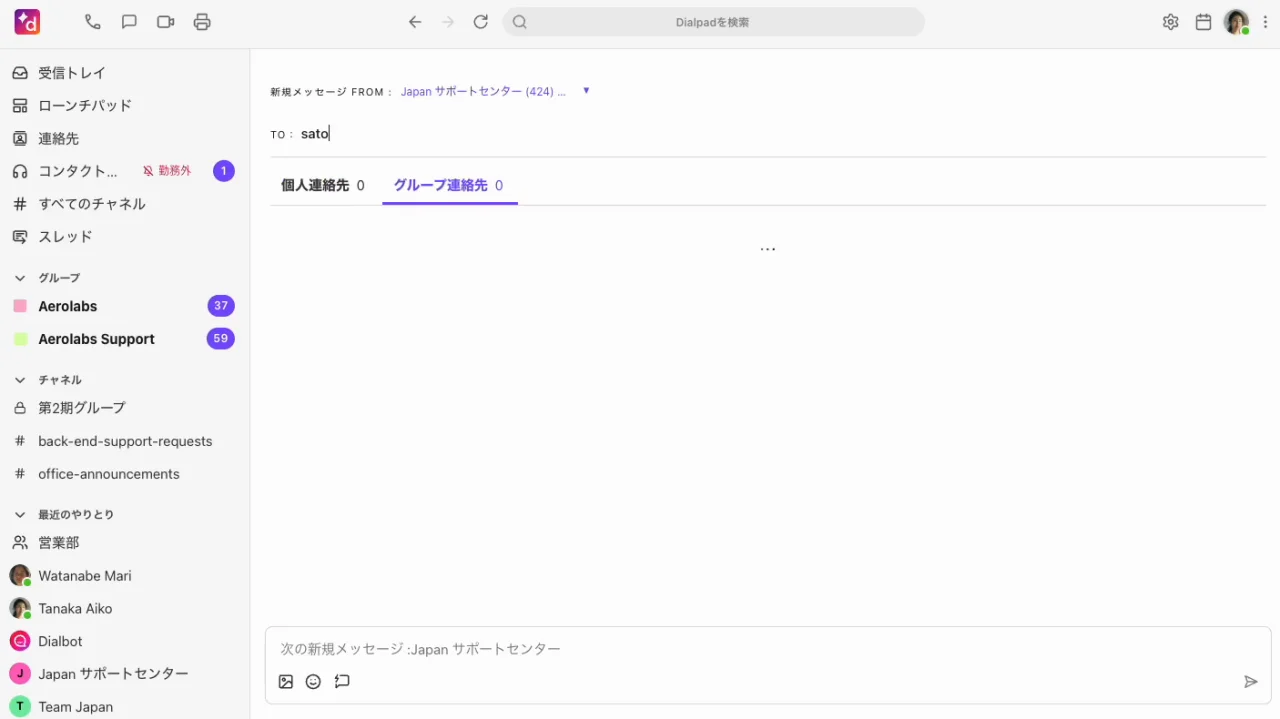Viewport: 1280px width, 719px height.
Task: Click the Dialpad logo icon
Action: [27, 22]
